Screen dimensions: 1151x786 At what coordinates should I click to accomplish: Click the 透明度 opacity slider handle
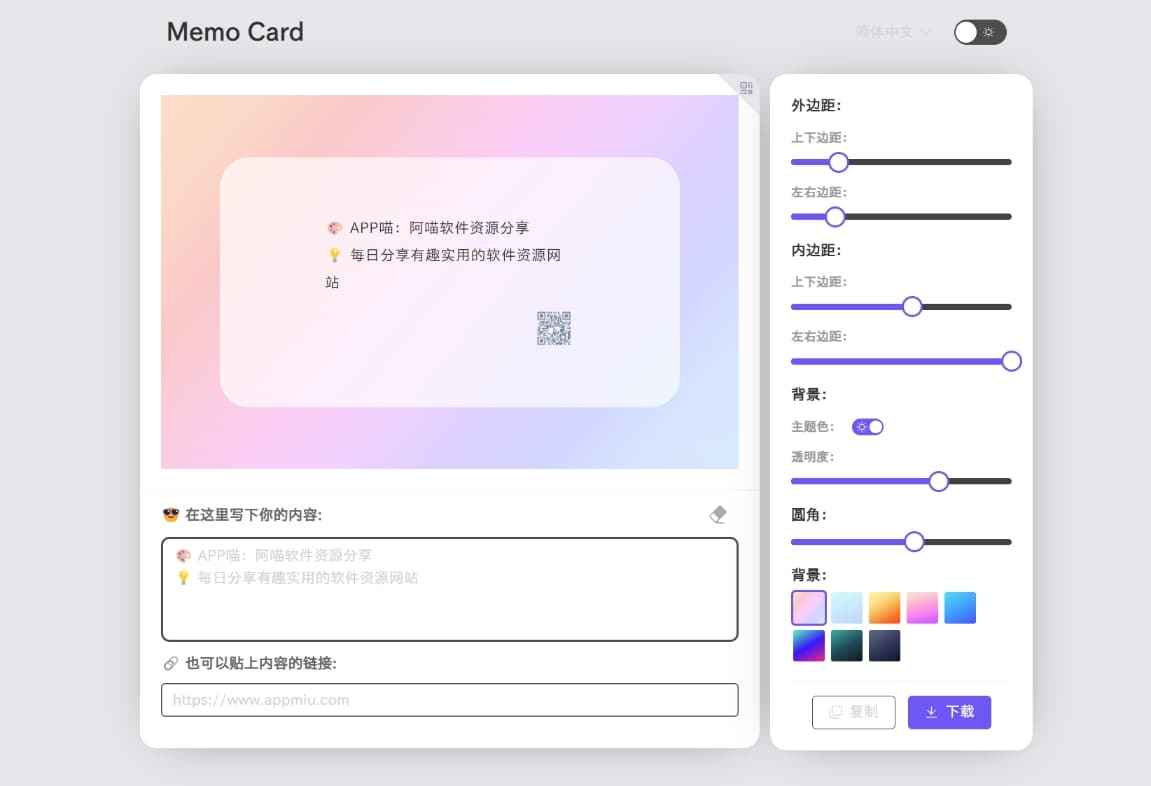[x=938, y=481]
